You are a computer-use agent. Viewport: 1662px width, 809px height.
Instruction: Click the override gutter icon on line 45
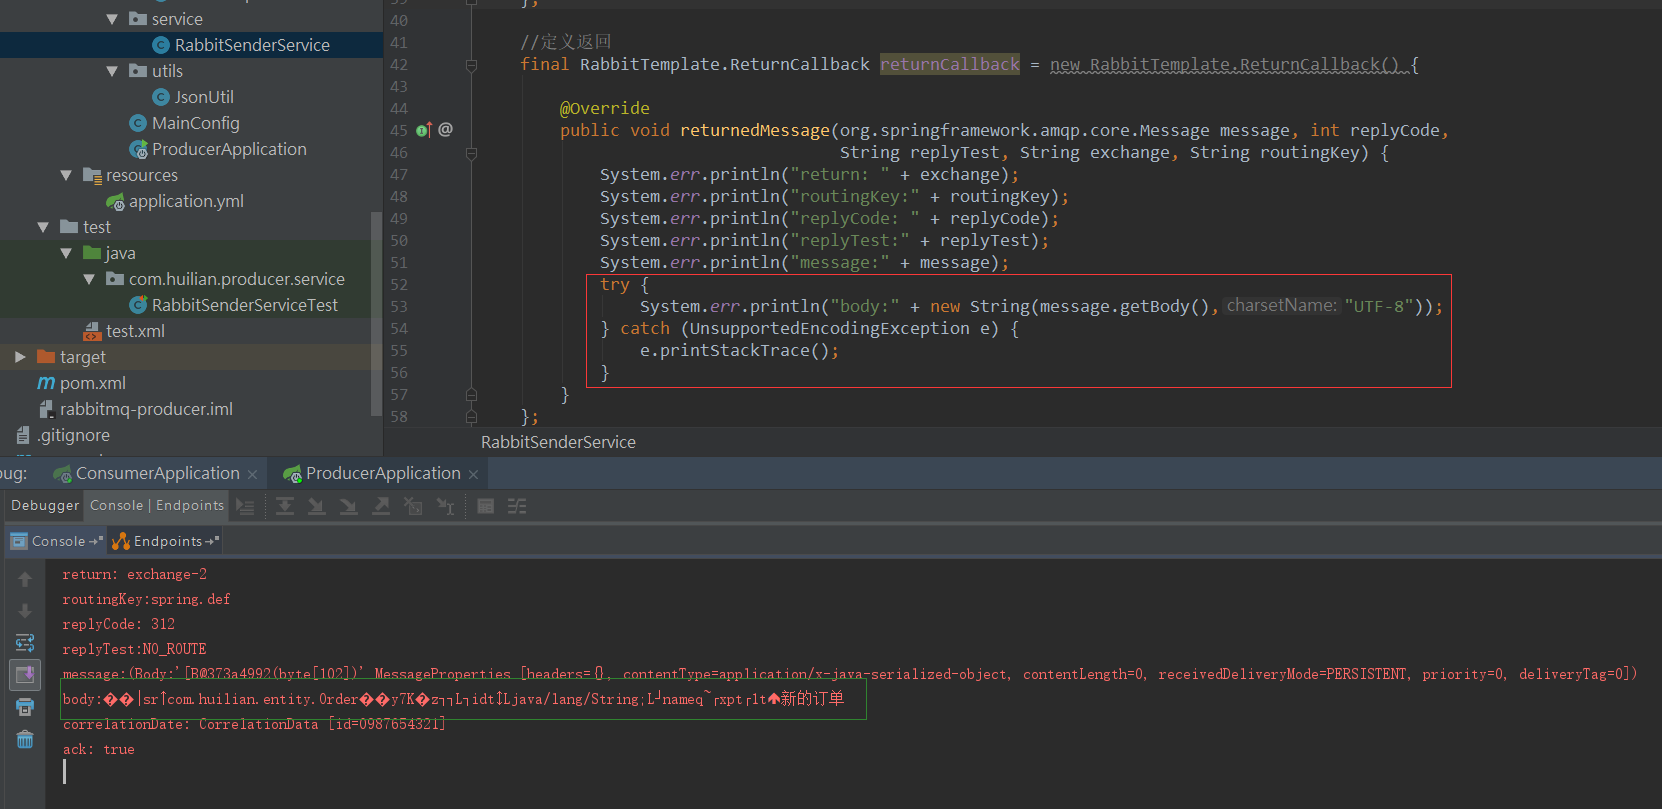point(423,130)
